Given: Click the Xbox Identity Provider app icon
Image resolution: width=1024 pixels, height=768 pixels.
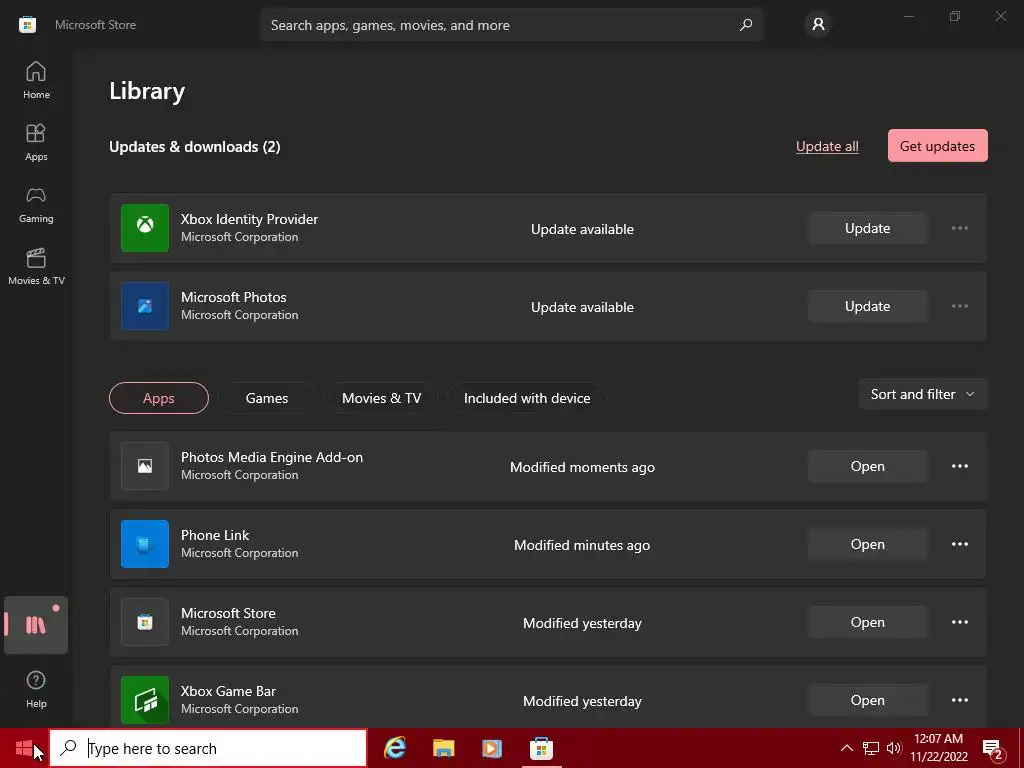Looking at the screenshot, I should [145, 228].
